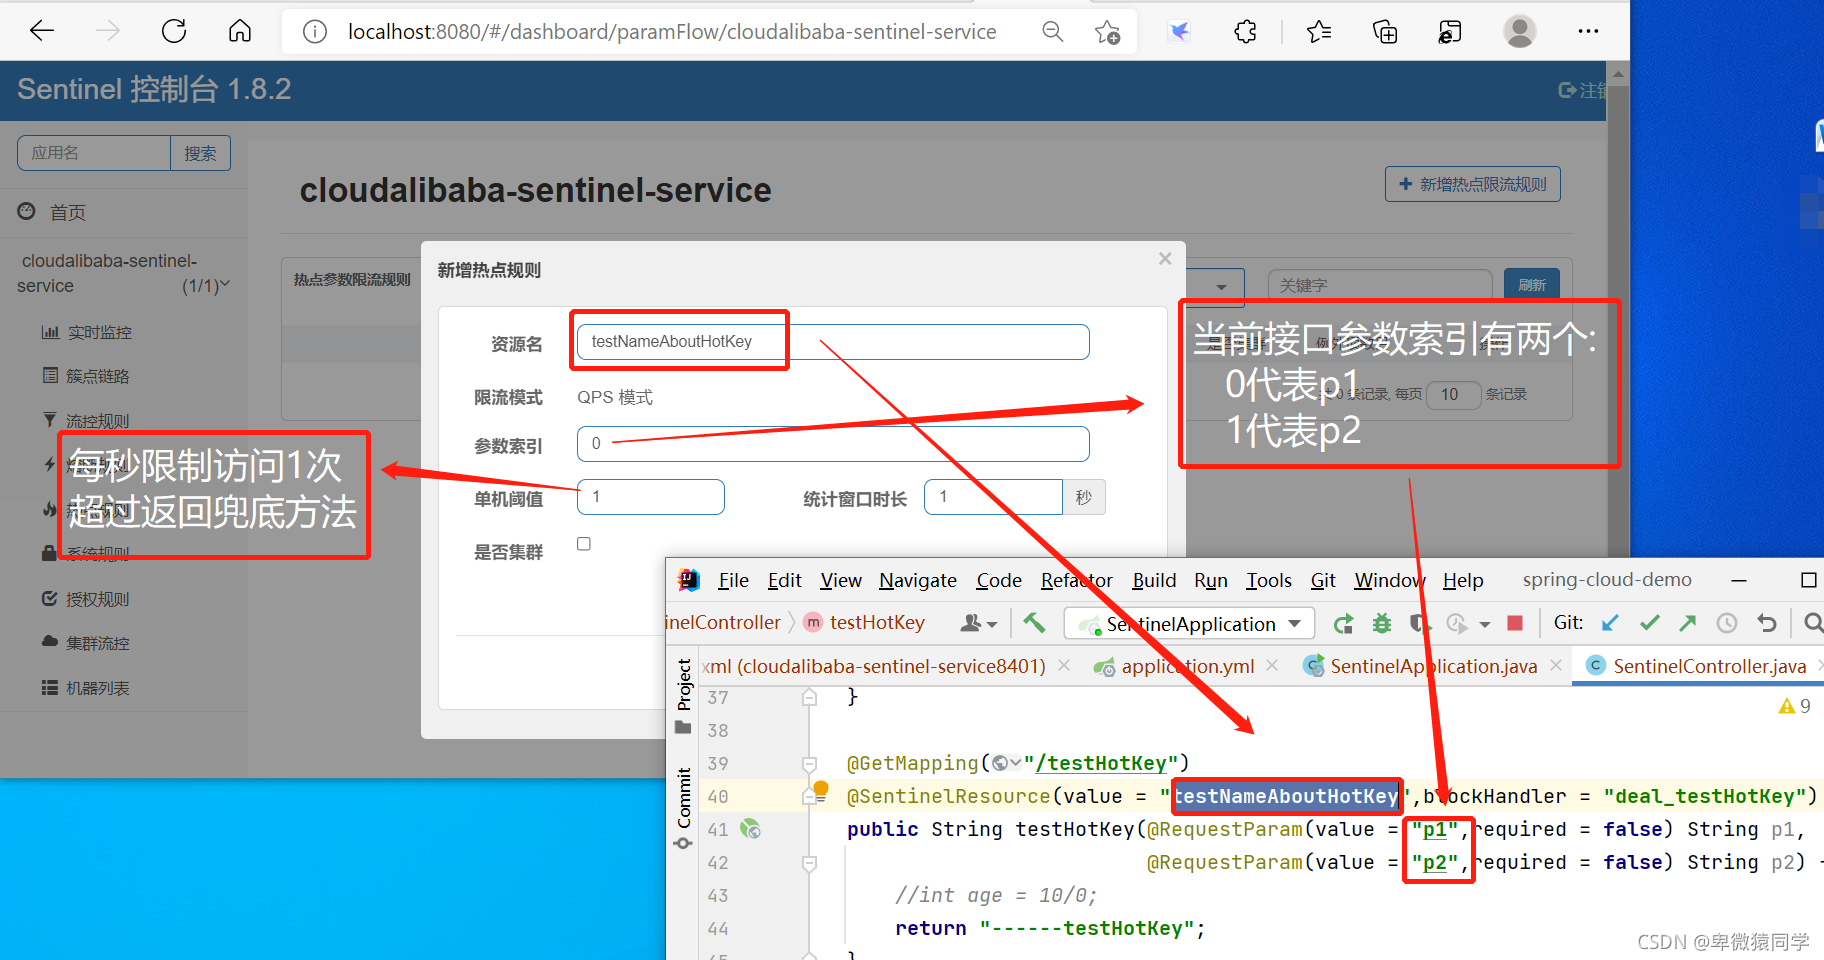The width and height of the screenshot is (1824, 960).
Task: Open the browser home page
Action: tap(240, 31)
